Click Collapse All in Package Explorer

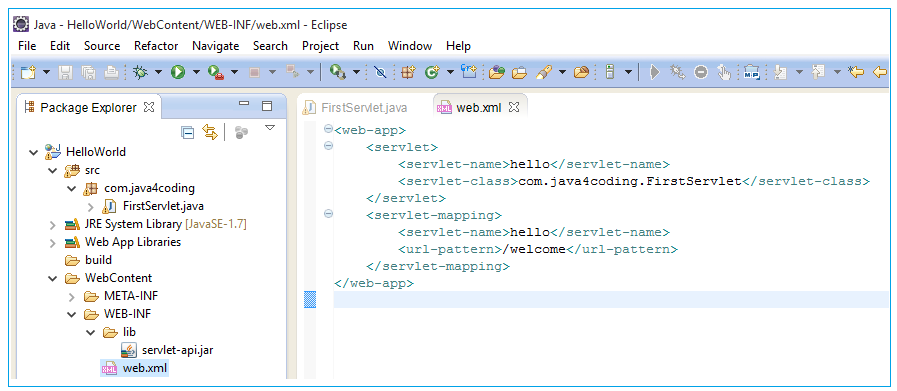click(x=187, y=133)
